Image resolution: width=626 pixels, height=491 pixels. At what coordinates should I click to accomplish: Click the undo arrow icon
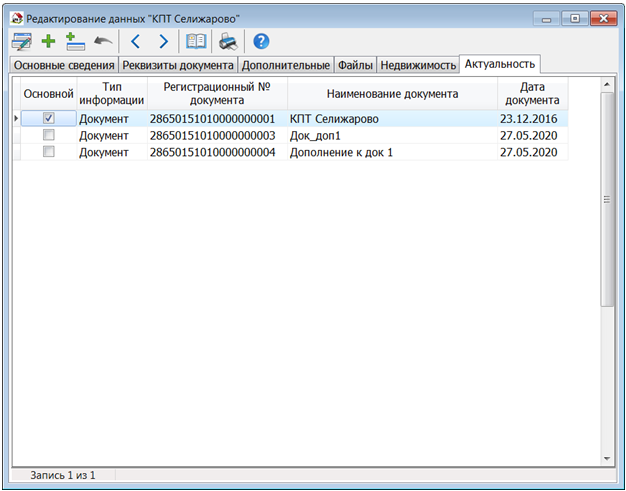click(103, 41)
